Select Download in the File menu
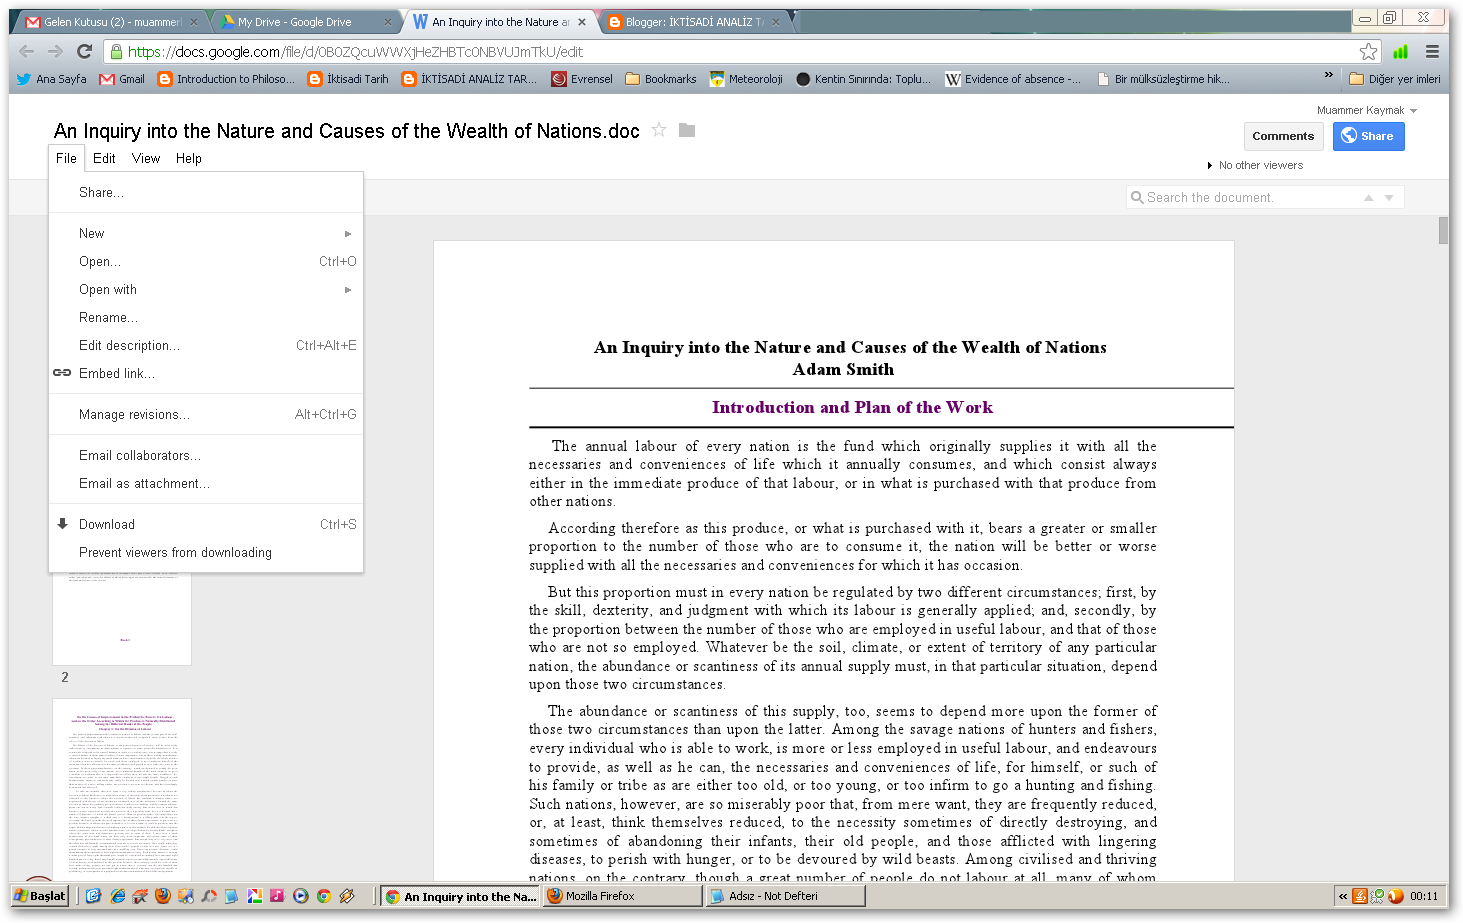This screenshot has height=923, width=1463. (206, 525)
